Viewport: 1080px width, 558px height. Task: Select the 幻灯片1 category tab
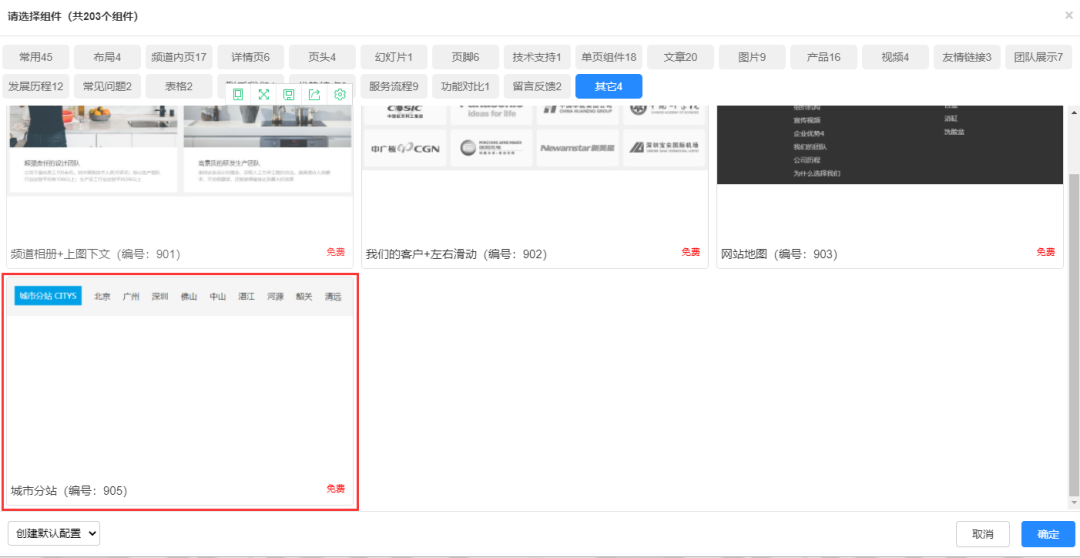(393, 57)
